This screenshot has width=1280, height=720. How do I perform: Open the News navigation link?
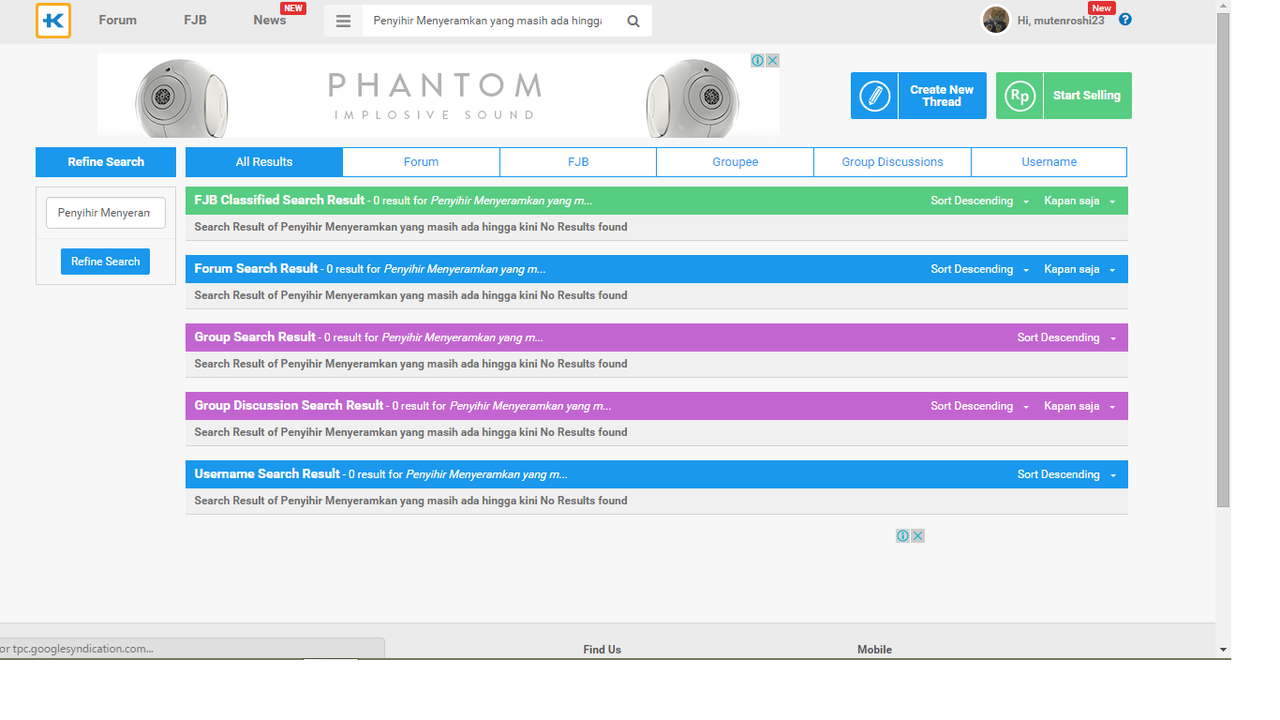point(269,20)
